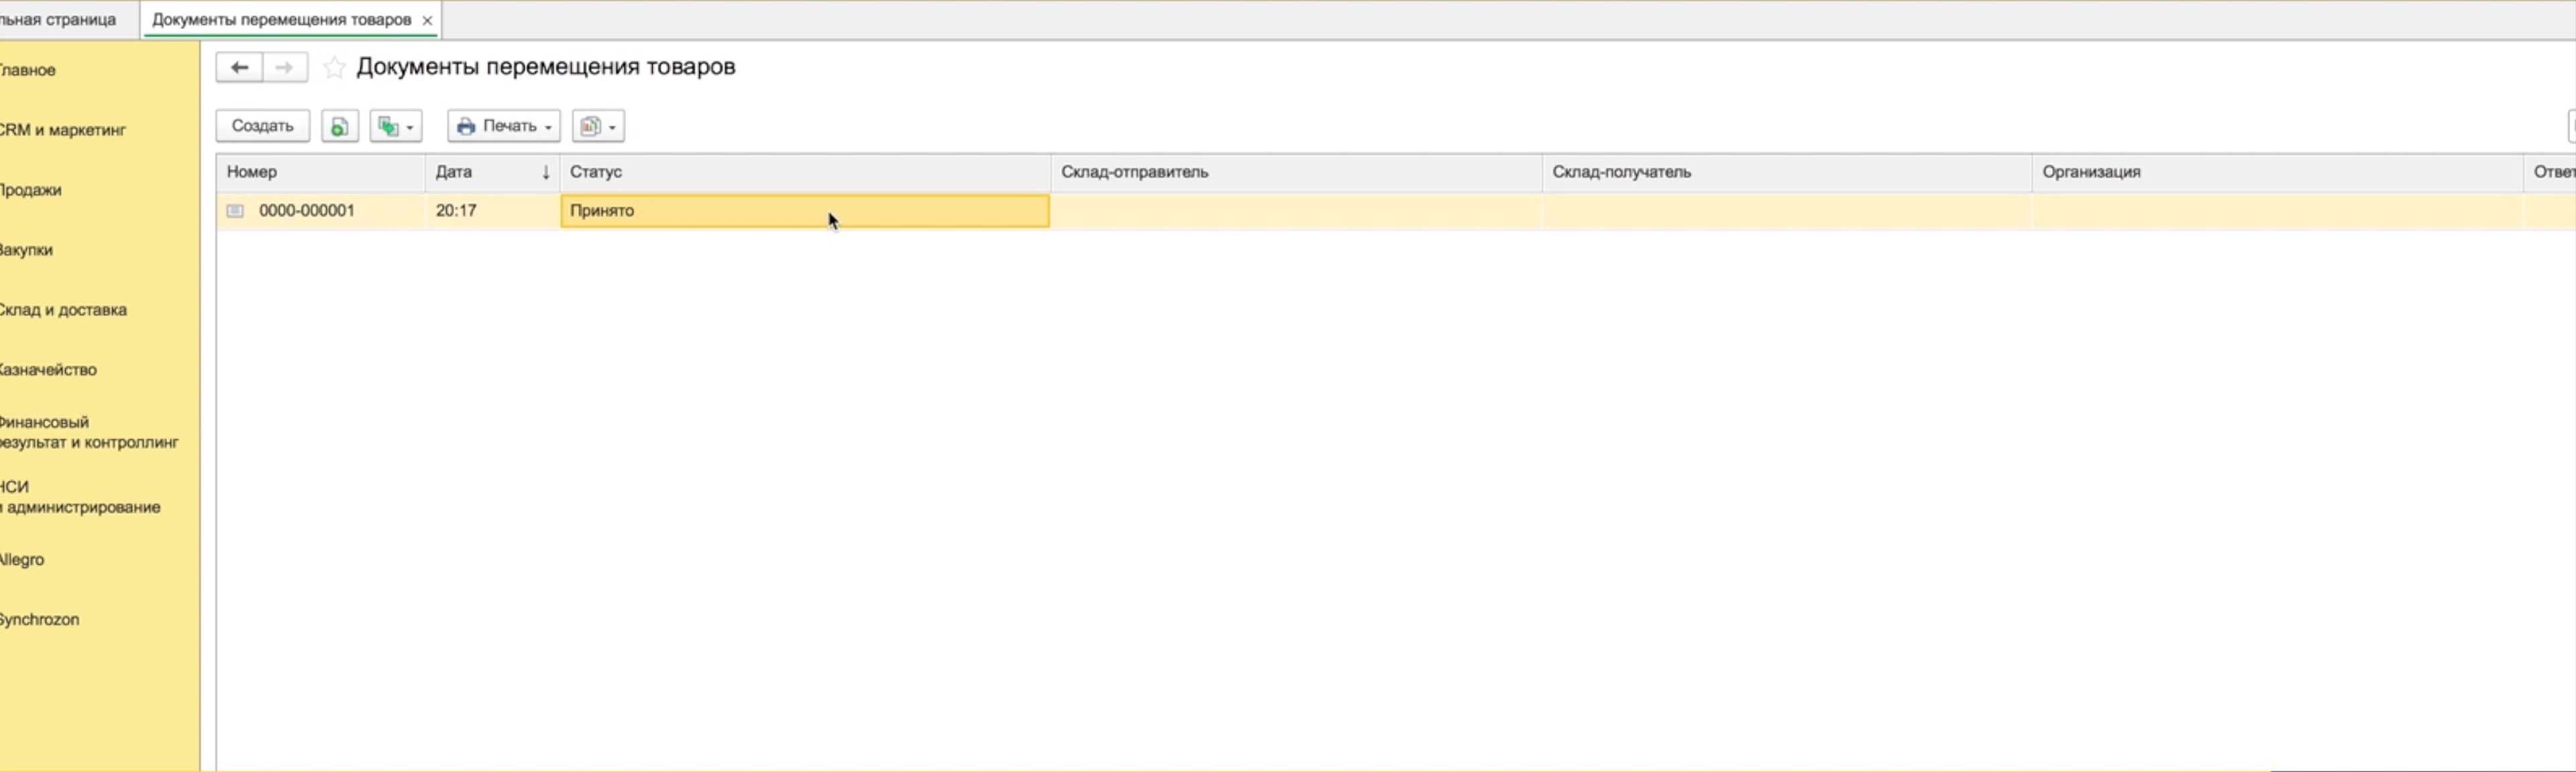This screenshot has height=772, width=2576.
Task: Open Склад и доставка section
Action: pos(64,310)
